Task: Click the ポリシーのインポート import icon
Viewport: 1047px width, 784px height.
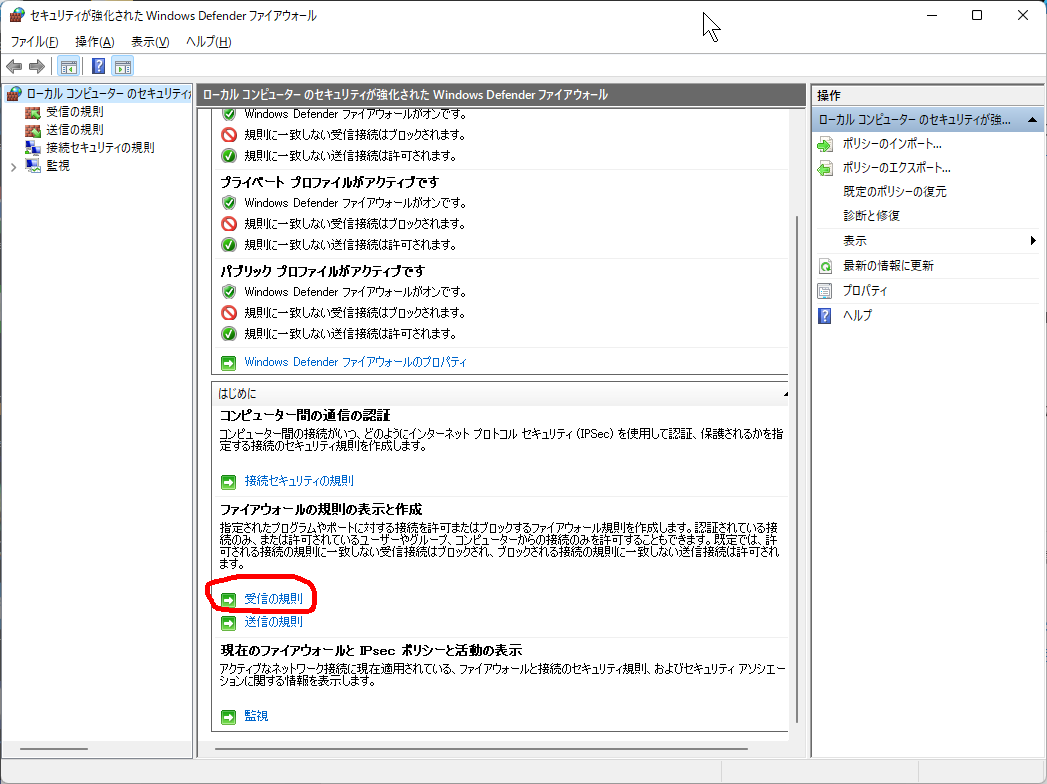Action: click(825, 144)
